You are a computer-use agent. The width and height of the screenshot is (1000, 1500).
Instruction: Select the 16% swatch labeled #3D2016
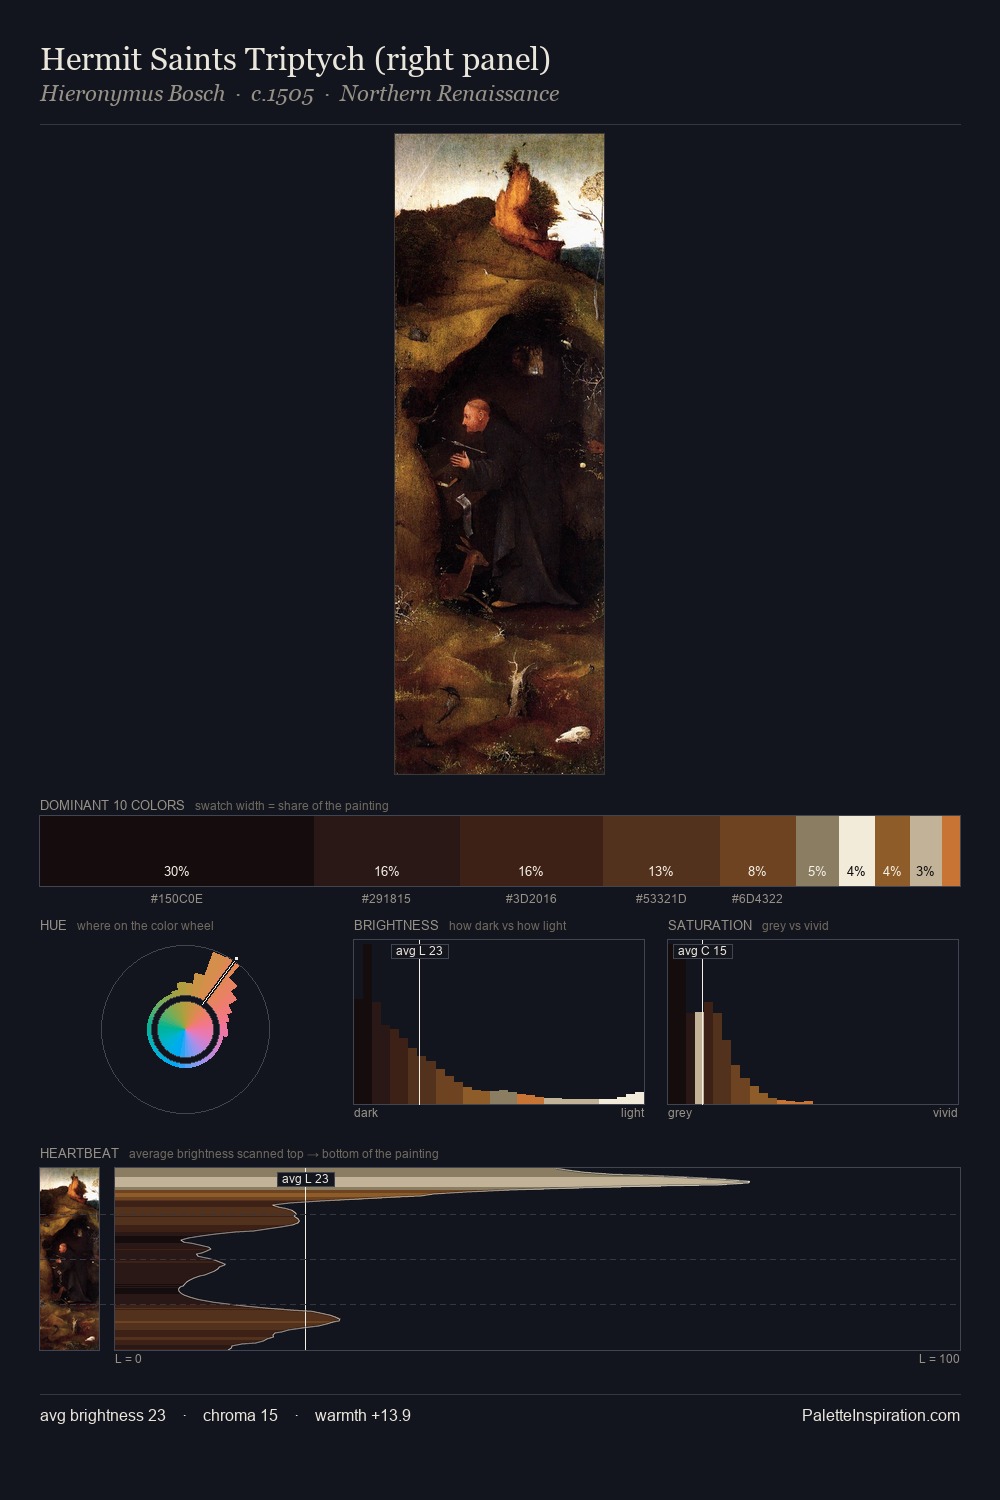[x=531, y=851]
